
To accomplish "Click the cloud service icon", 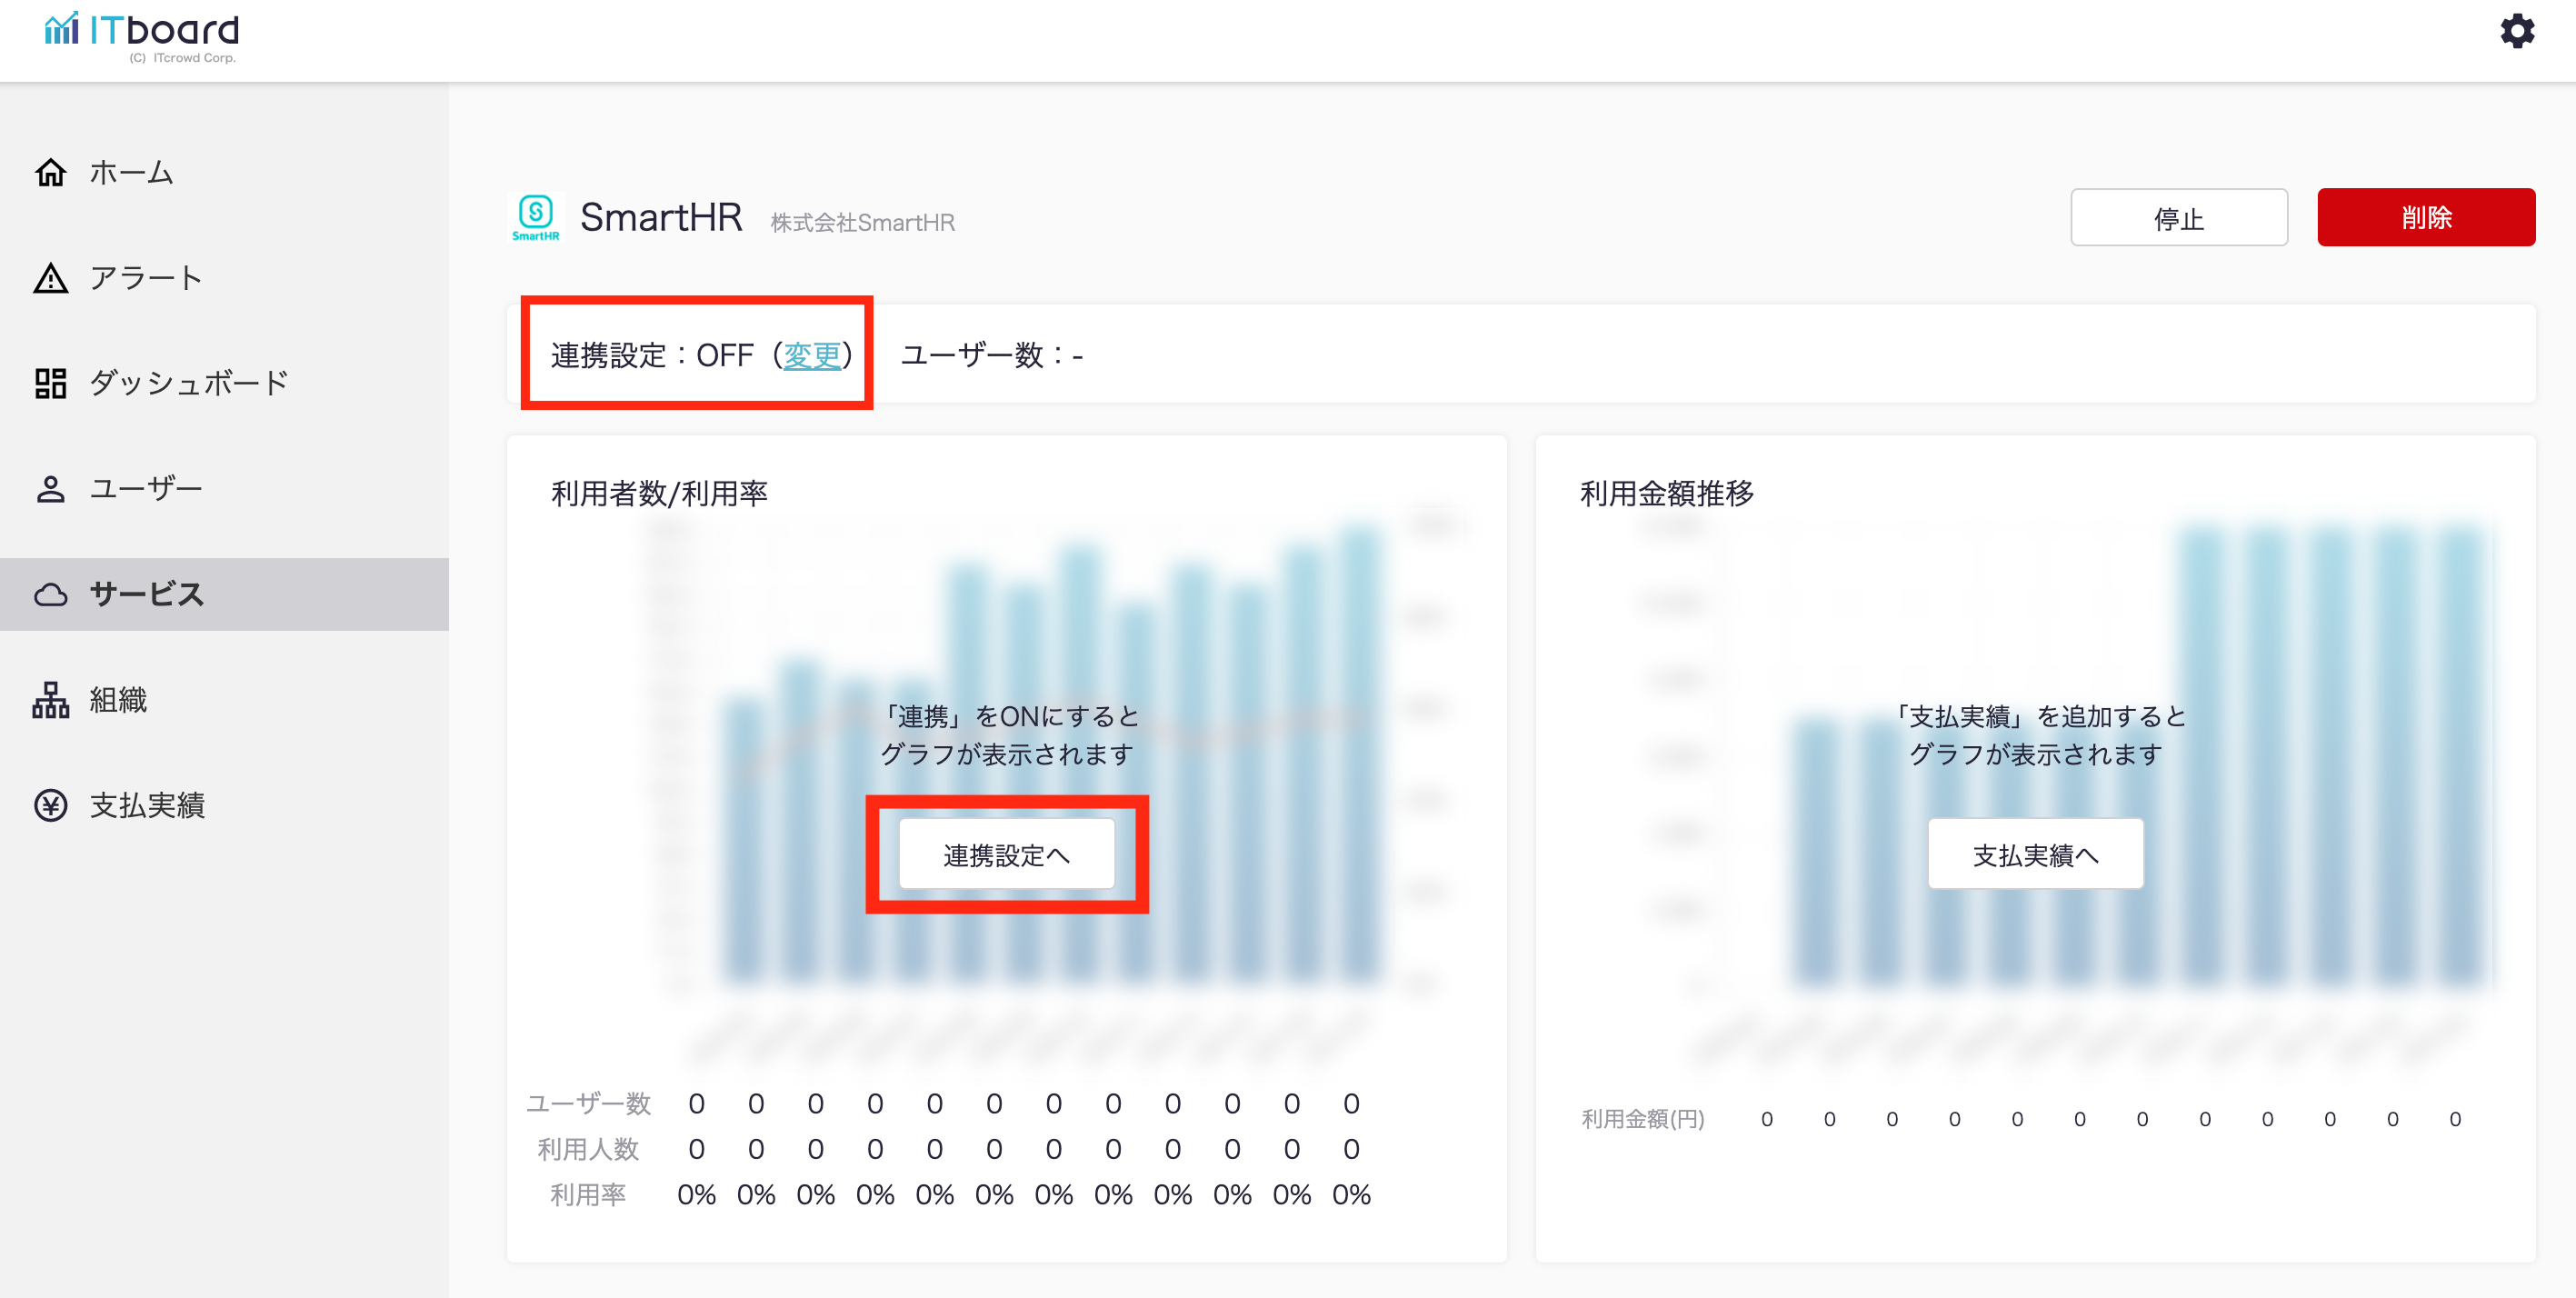I will click(51, 595).
